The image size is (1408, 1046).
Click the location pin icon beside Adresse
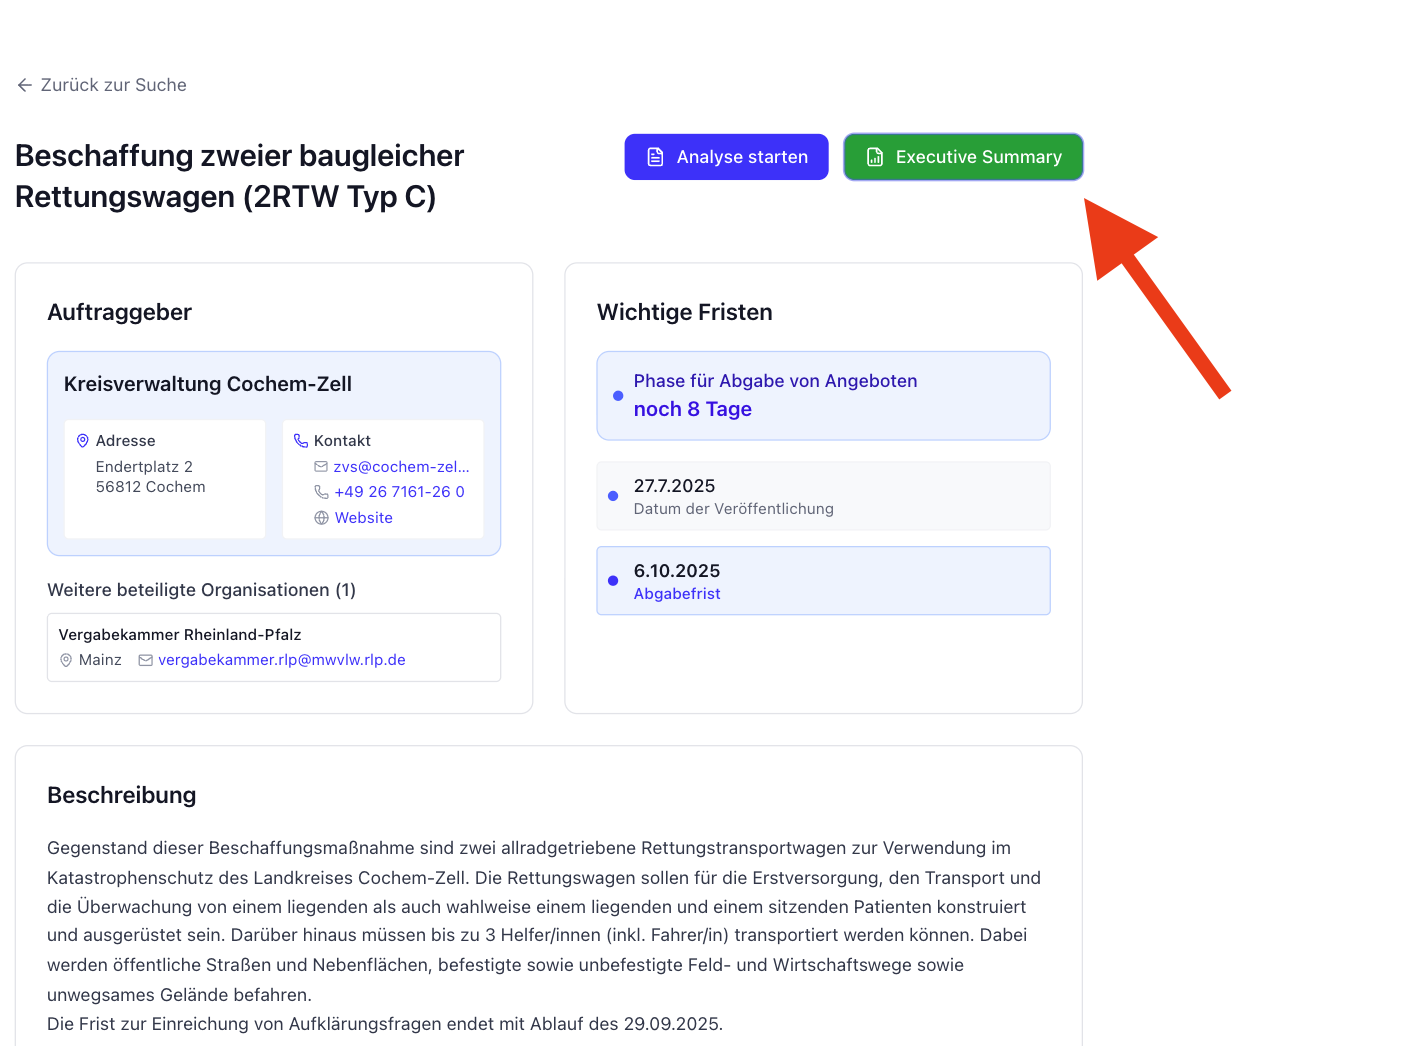coord(83,440)
